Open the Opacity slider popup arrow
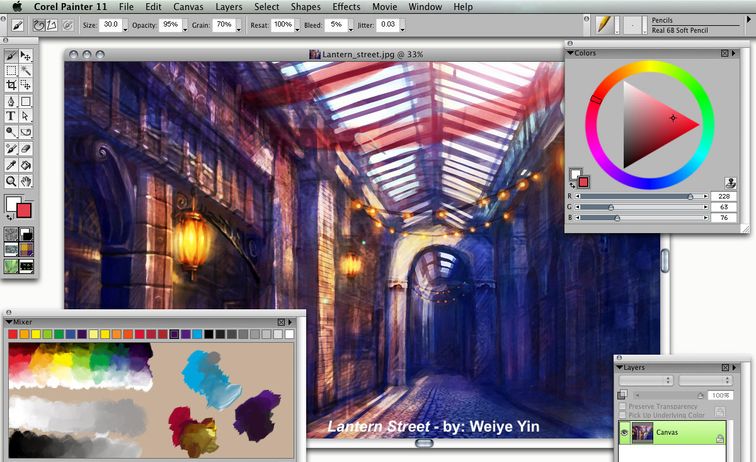Viewport: 756px width, 462px height. (185, 28)
